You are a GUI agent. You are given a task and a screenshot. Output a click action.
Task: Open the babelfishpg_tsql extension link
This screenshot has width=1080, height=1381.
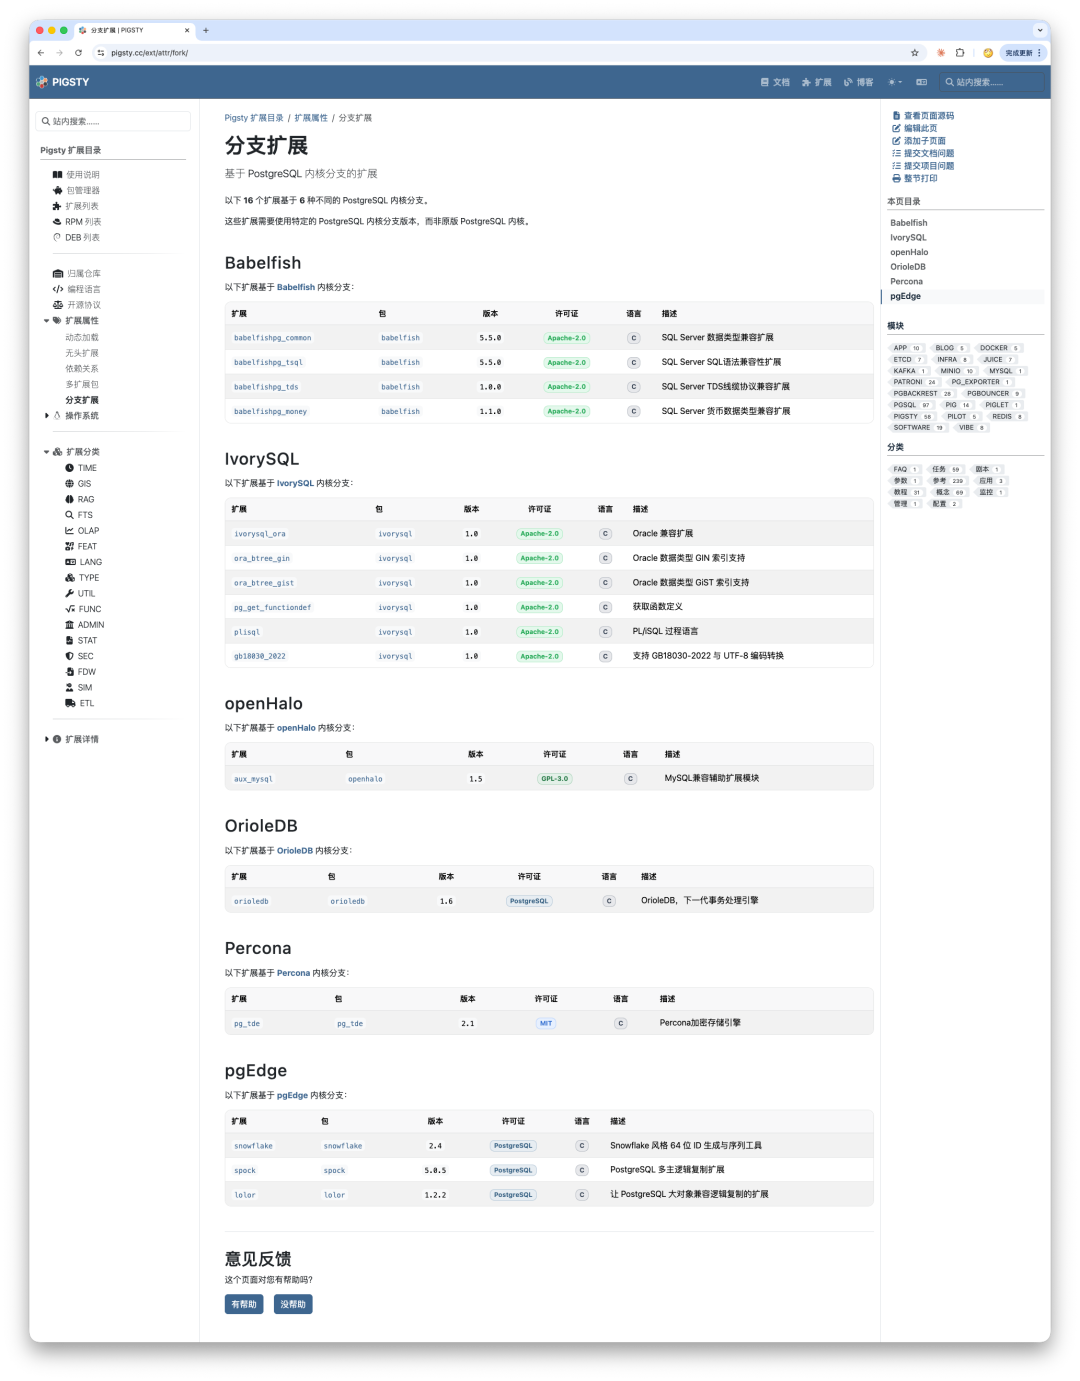pos(268,362)
